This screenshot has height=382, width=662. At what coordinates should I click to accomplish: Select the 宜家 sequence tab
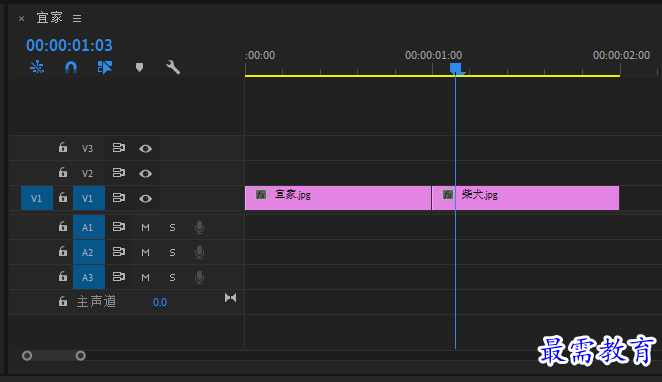[49, 18]
